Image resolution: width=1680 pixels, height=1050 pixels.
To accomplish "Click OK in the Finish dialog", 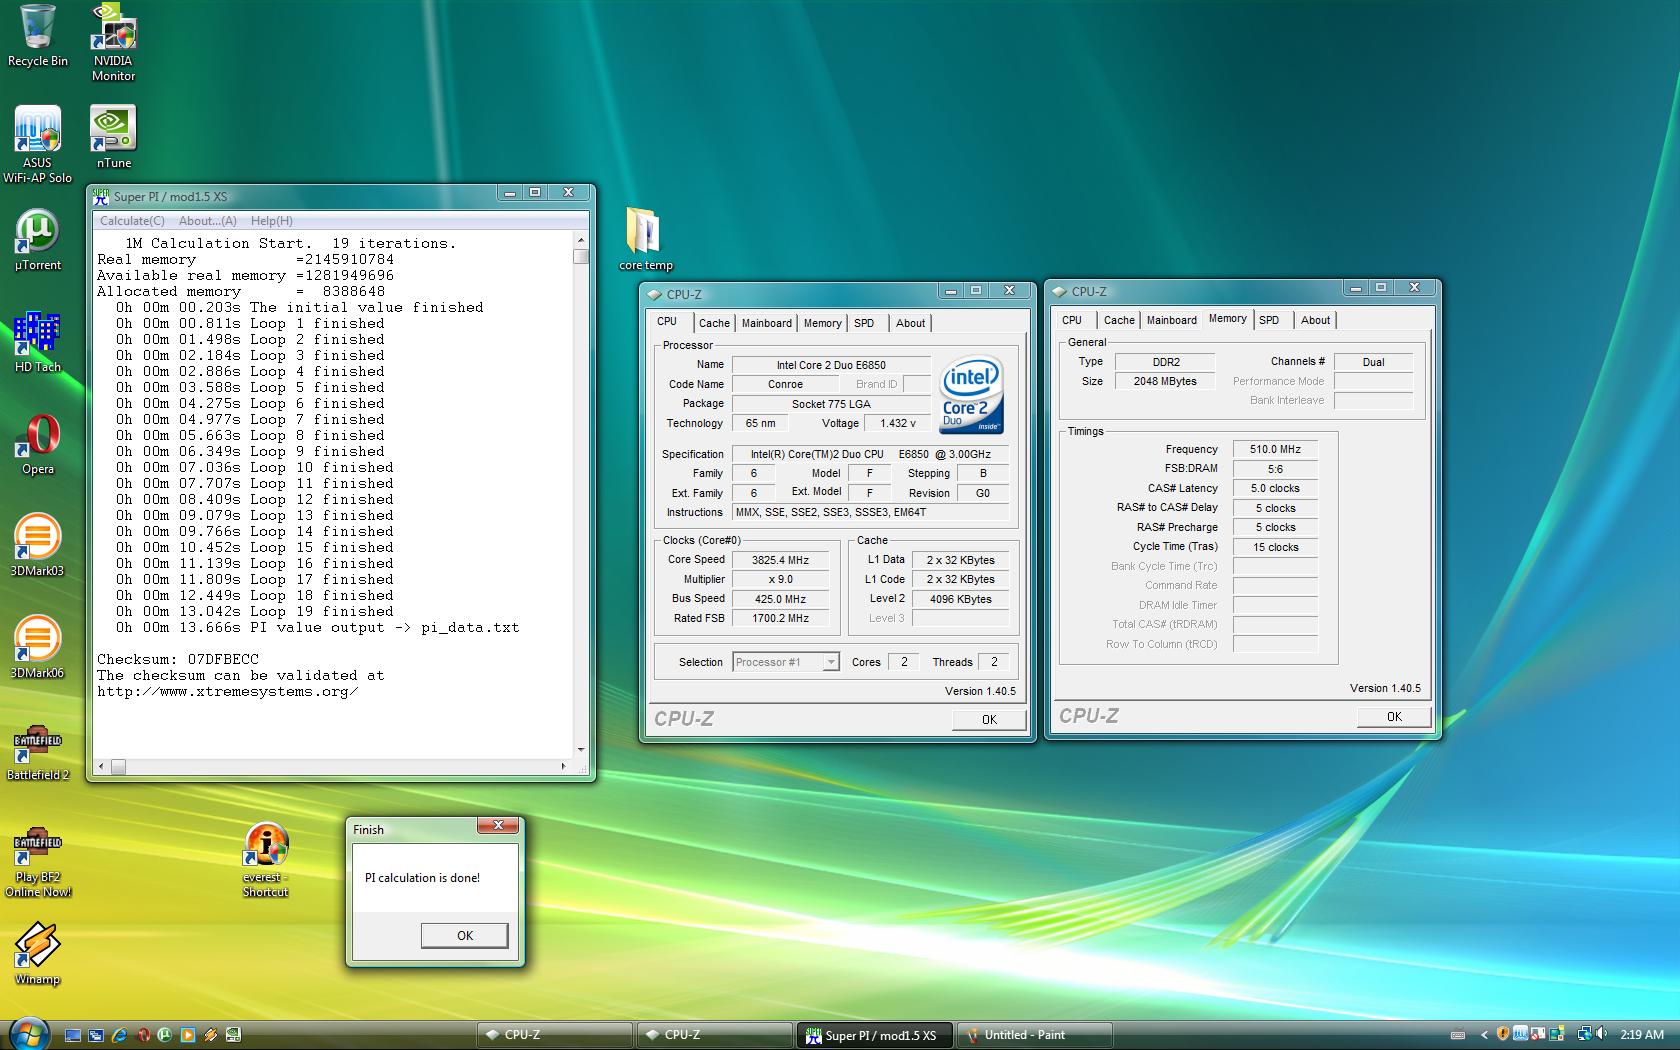I will 465,935.
